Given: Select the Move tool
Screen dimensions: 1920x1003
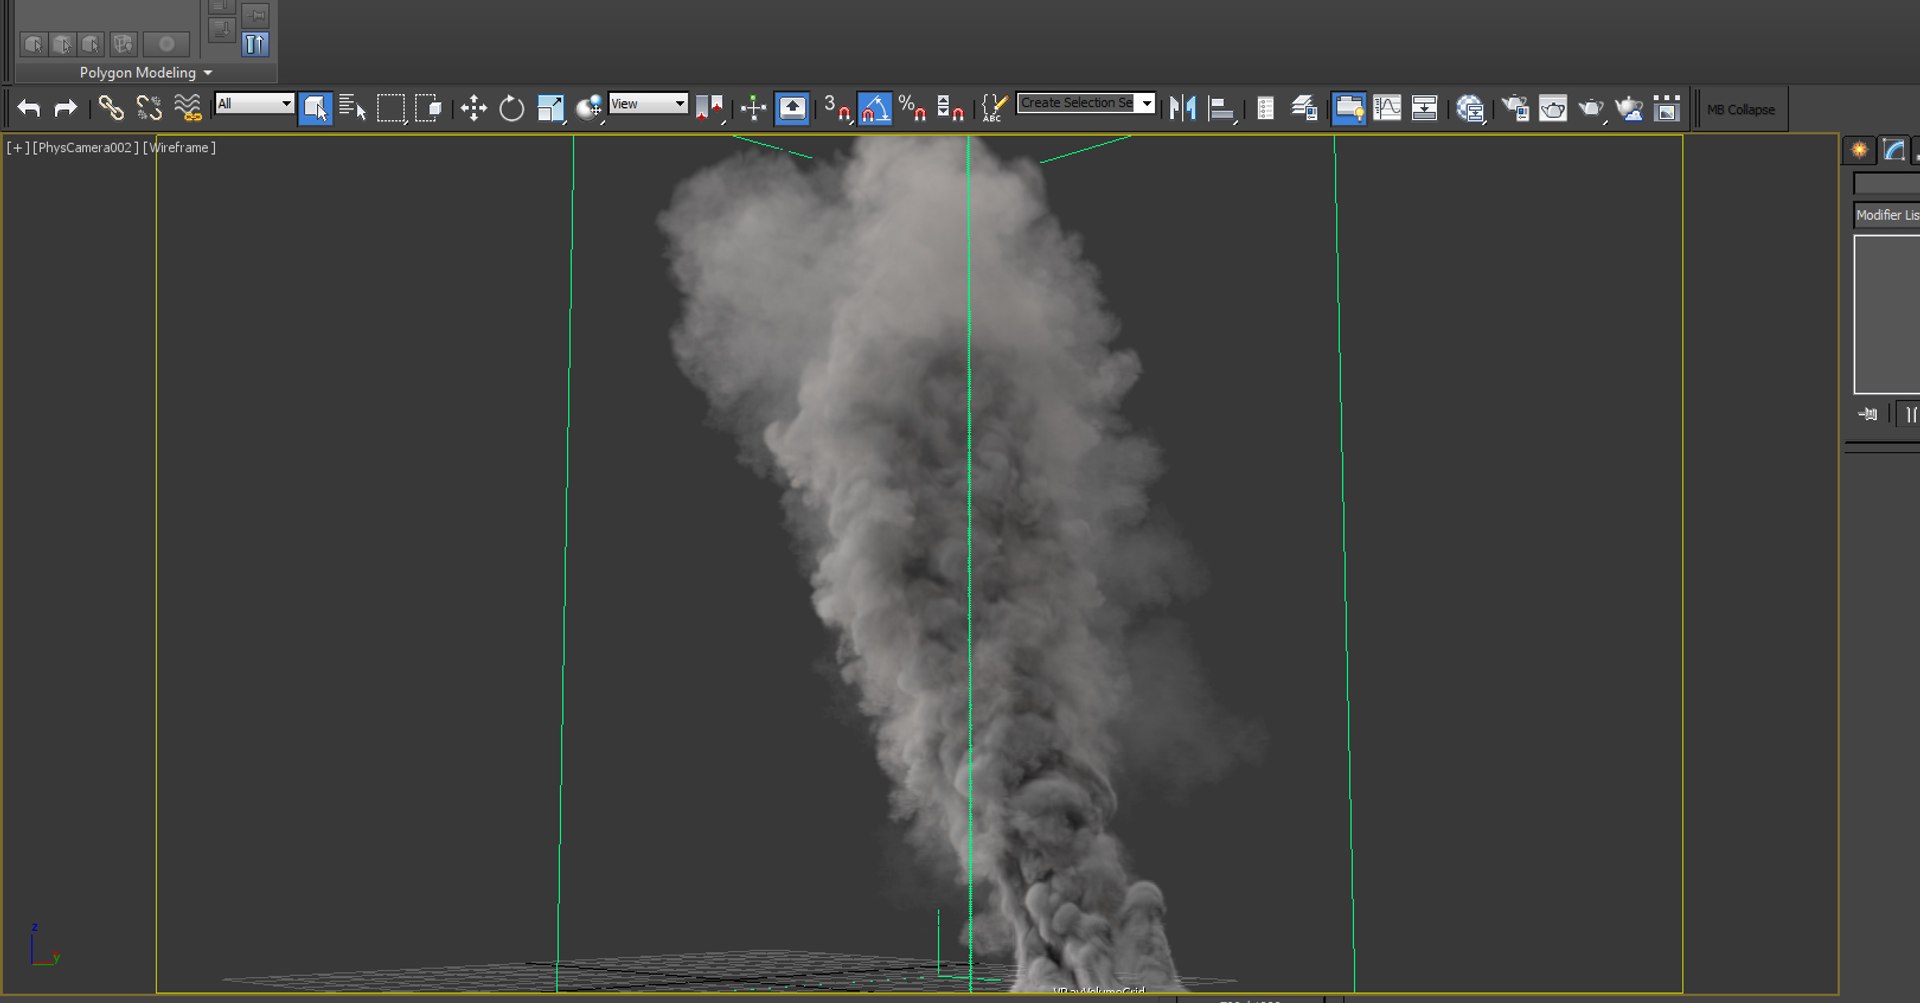Looking at the screenshot, I should coord(474,108).
